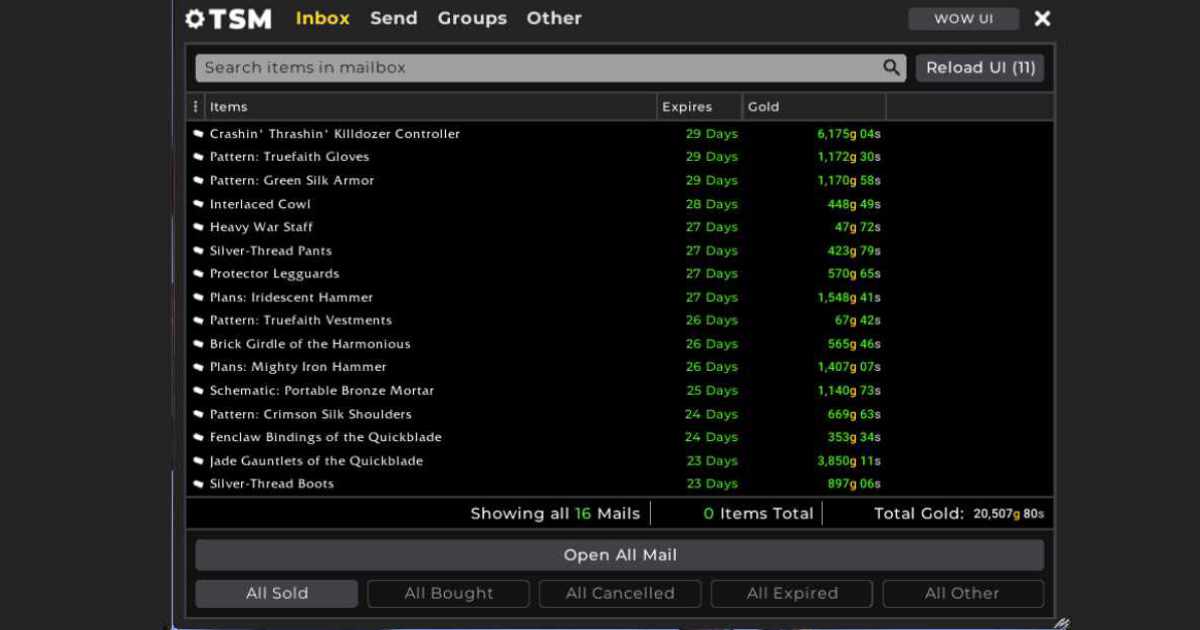
Task: Click the WOW UI button
Action: click(x=963, y=17)
